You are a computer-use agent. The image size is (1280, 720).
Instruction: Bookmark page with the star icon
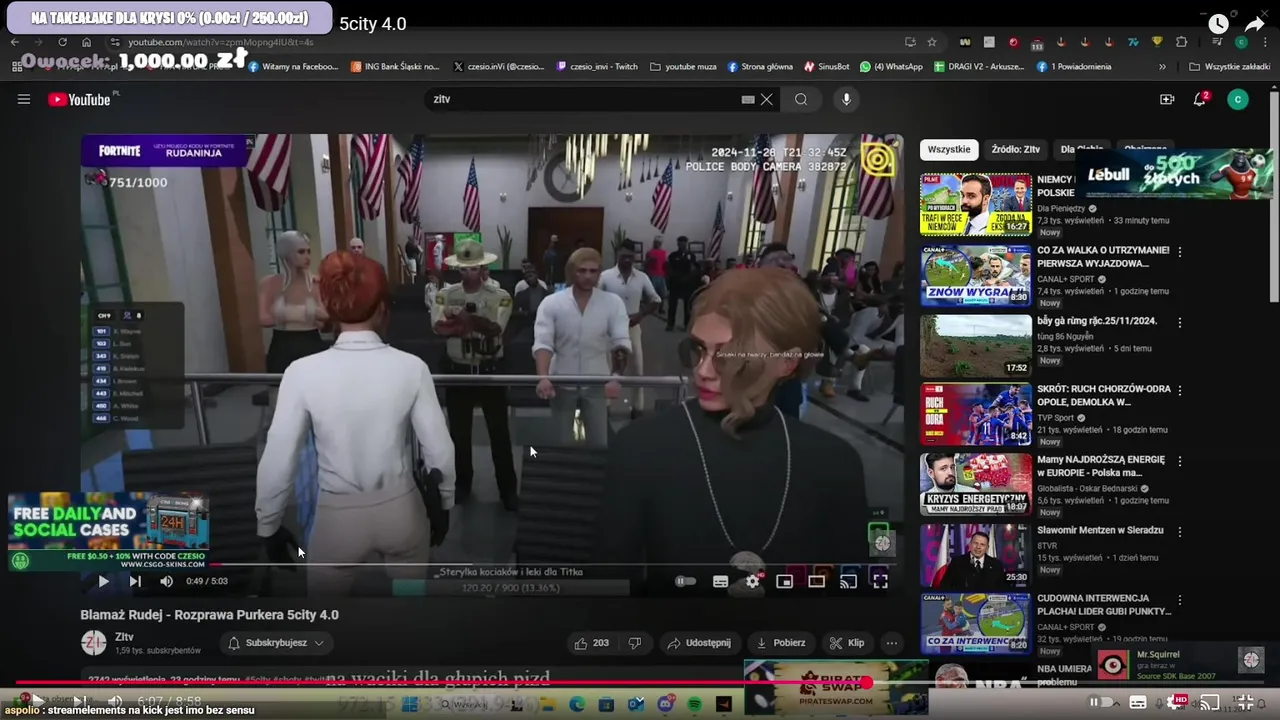tap(932, 42)
